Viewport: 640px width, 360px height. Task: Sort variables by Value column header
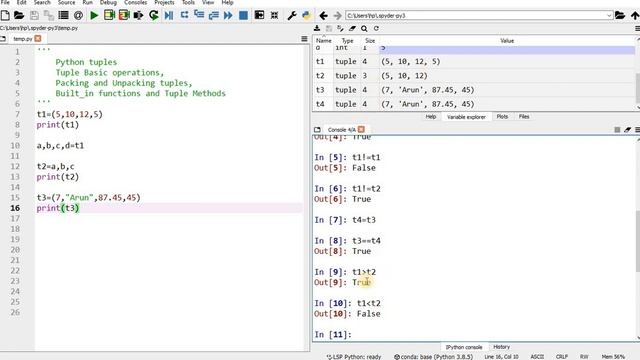[507, 41]
